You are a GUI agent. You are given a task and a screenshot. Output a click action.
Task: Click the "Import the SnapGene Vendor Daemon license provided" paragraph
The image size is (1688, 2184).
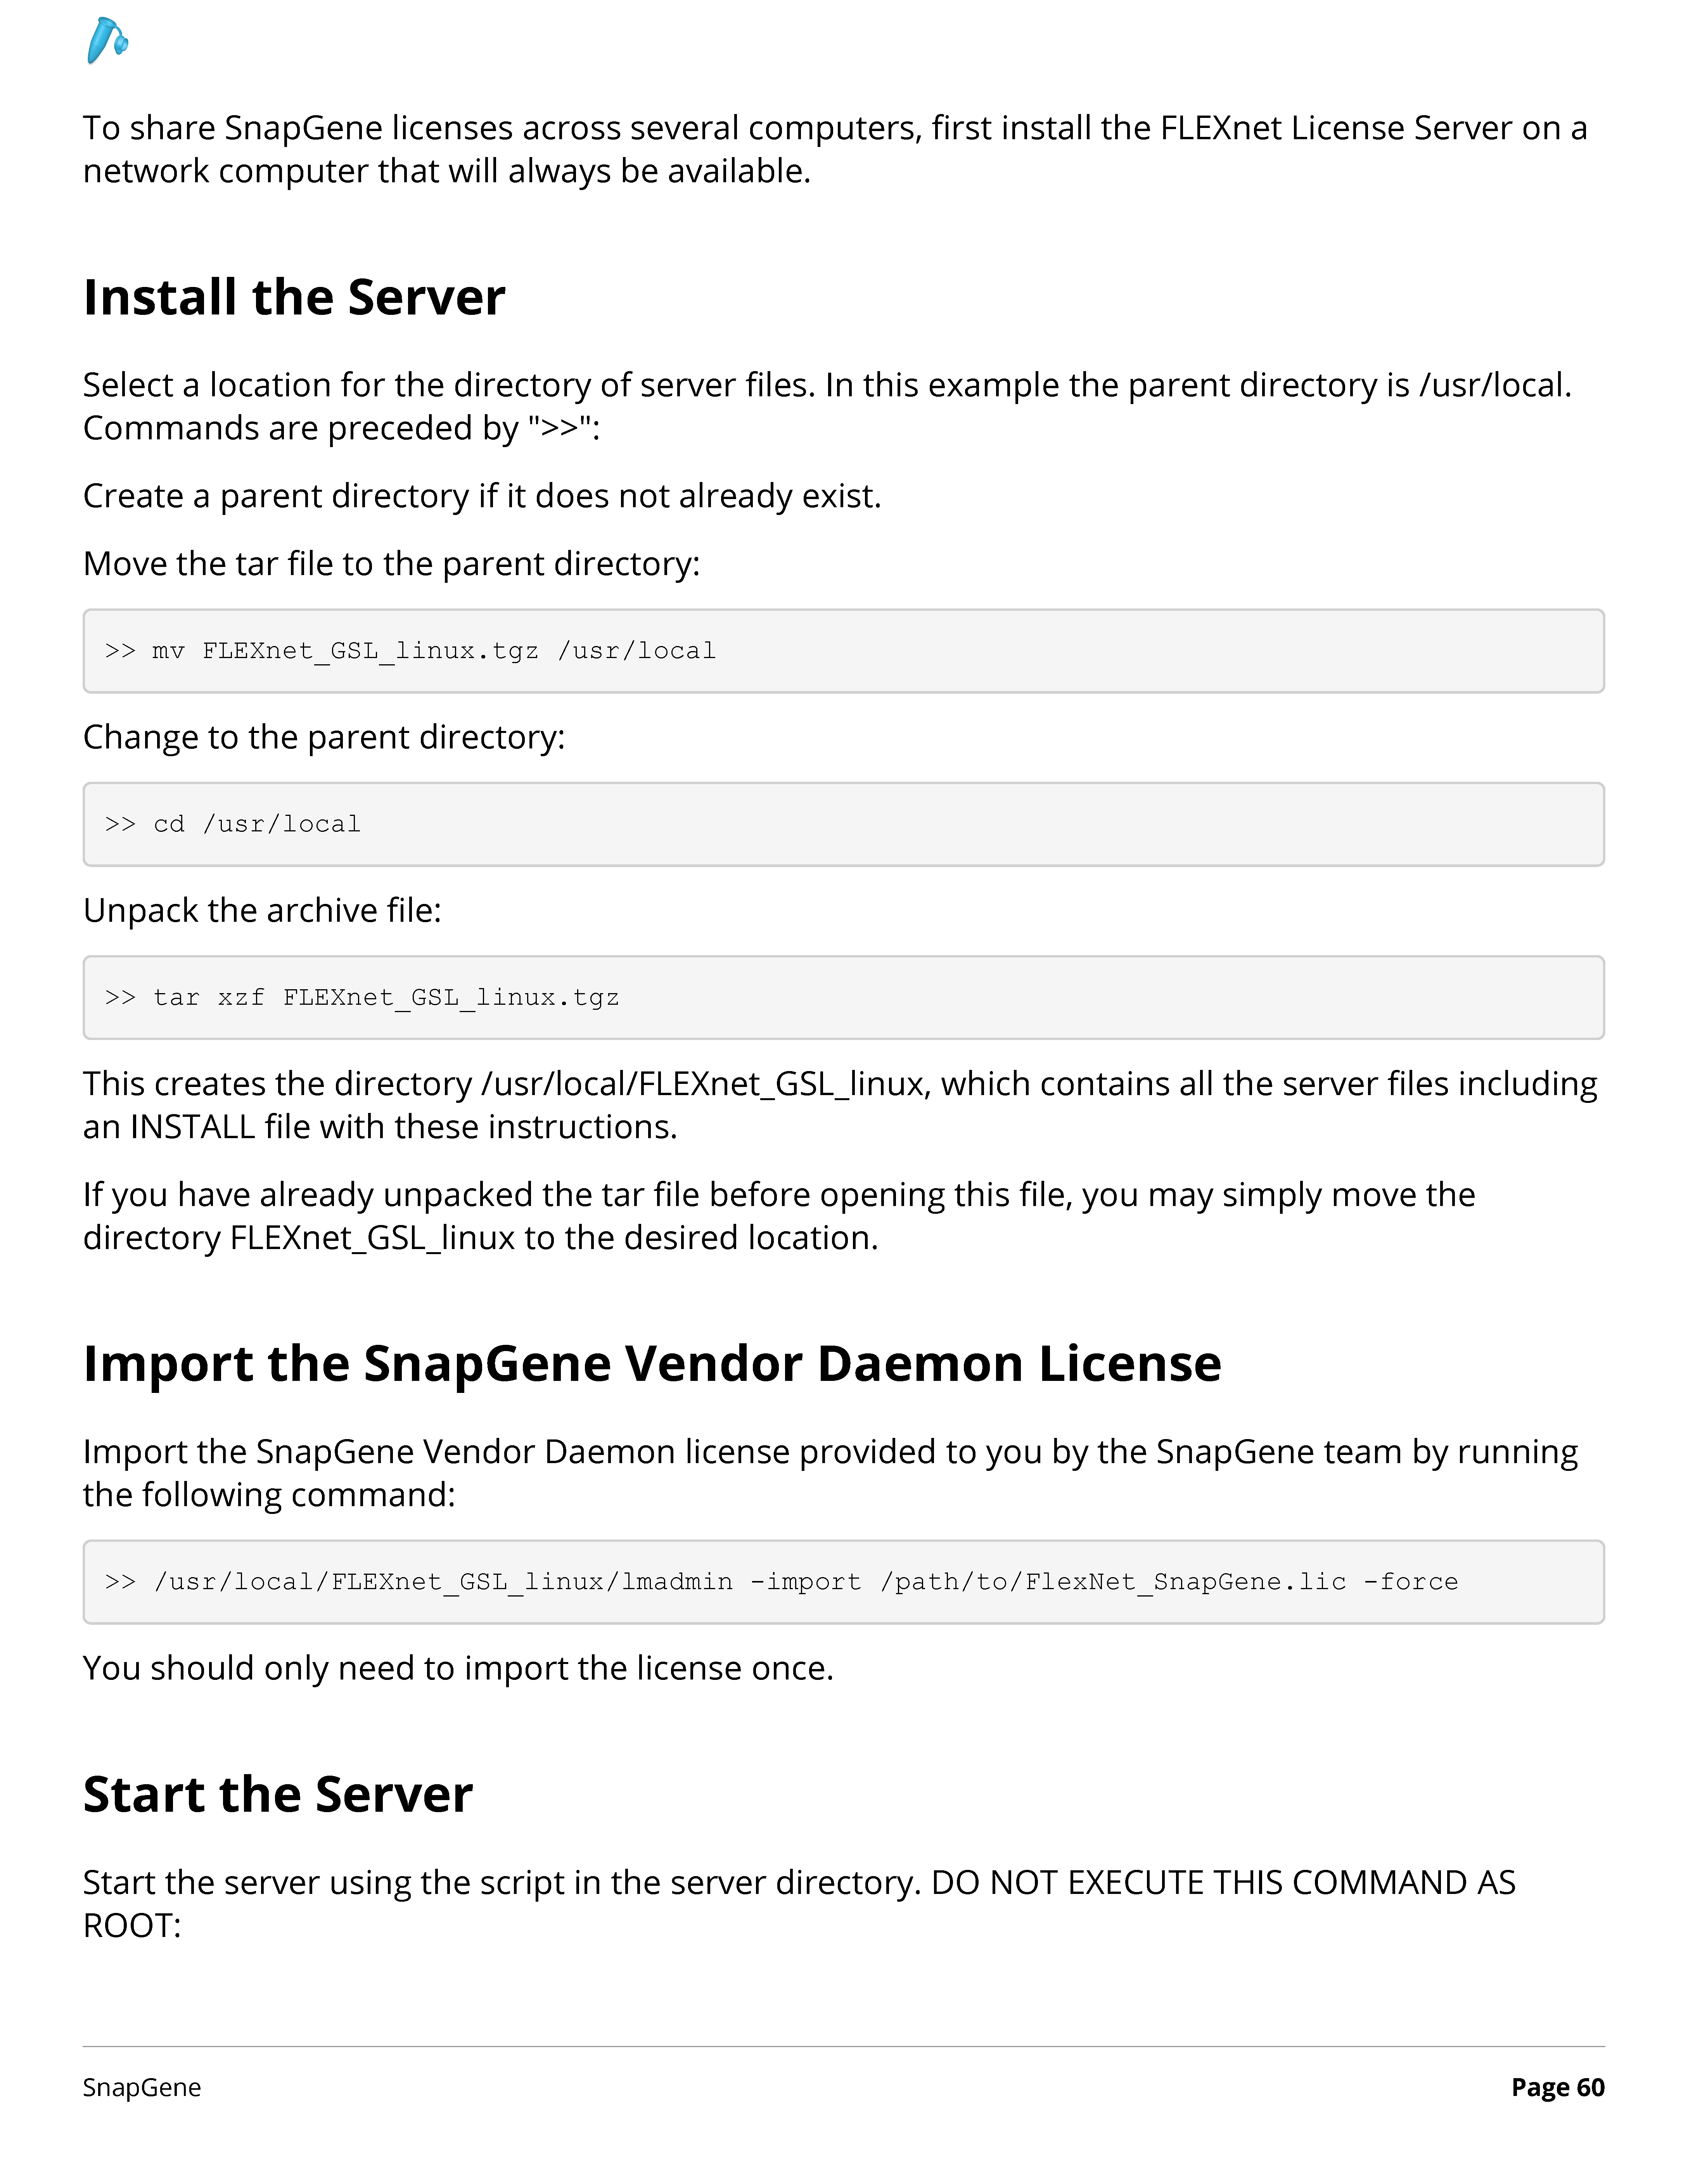tap(831, 1473)
